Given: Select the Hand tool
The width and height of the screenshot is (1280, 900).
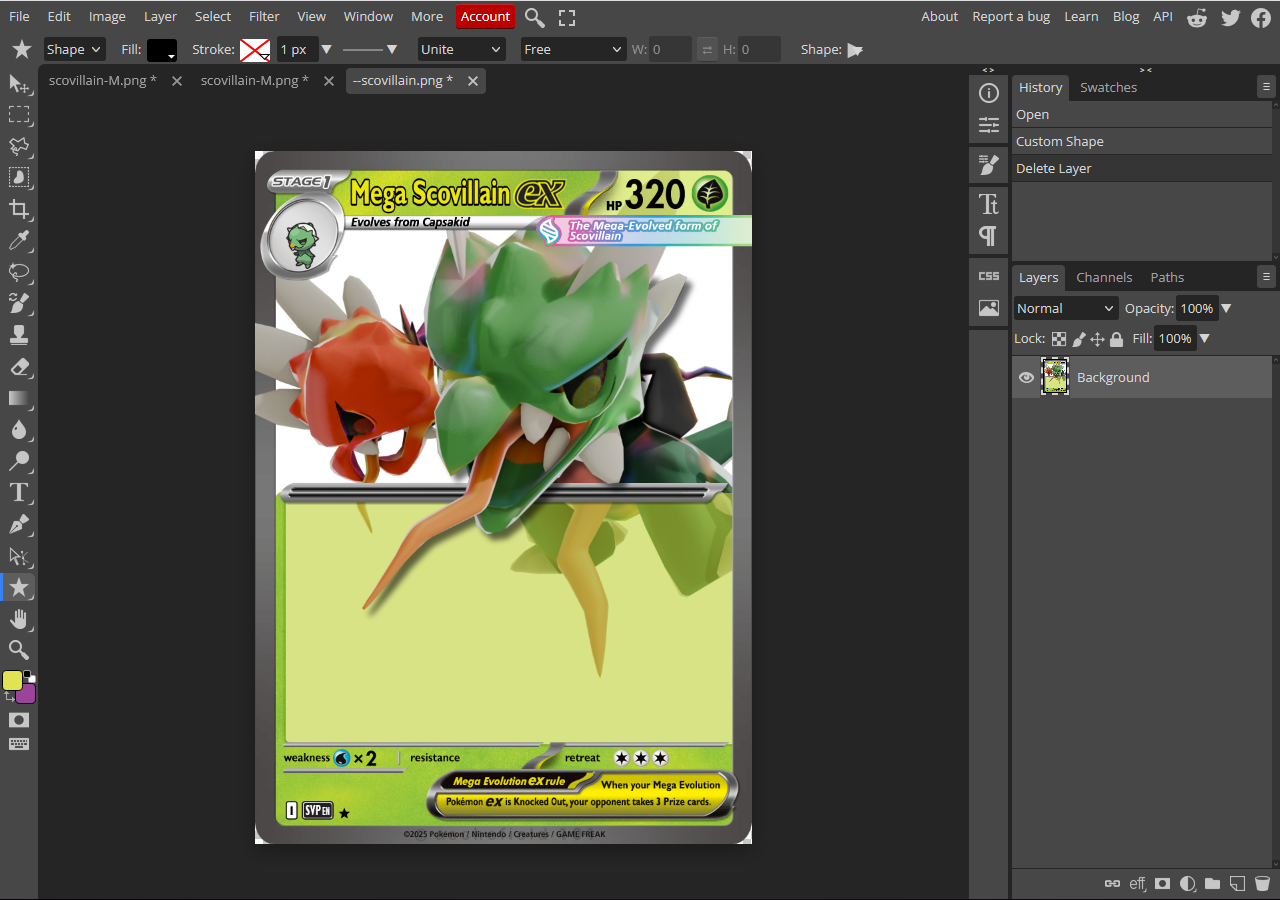Looking at the screenshot, I should tap(19, 618).
